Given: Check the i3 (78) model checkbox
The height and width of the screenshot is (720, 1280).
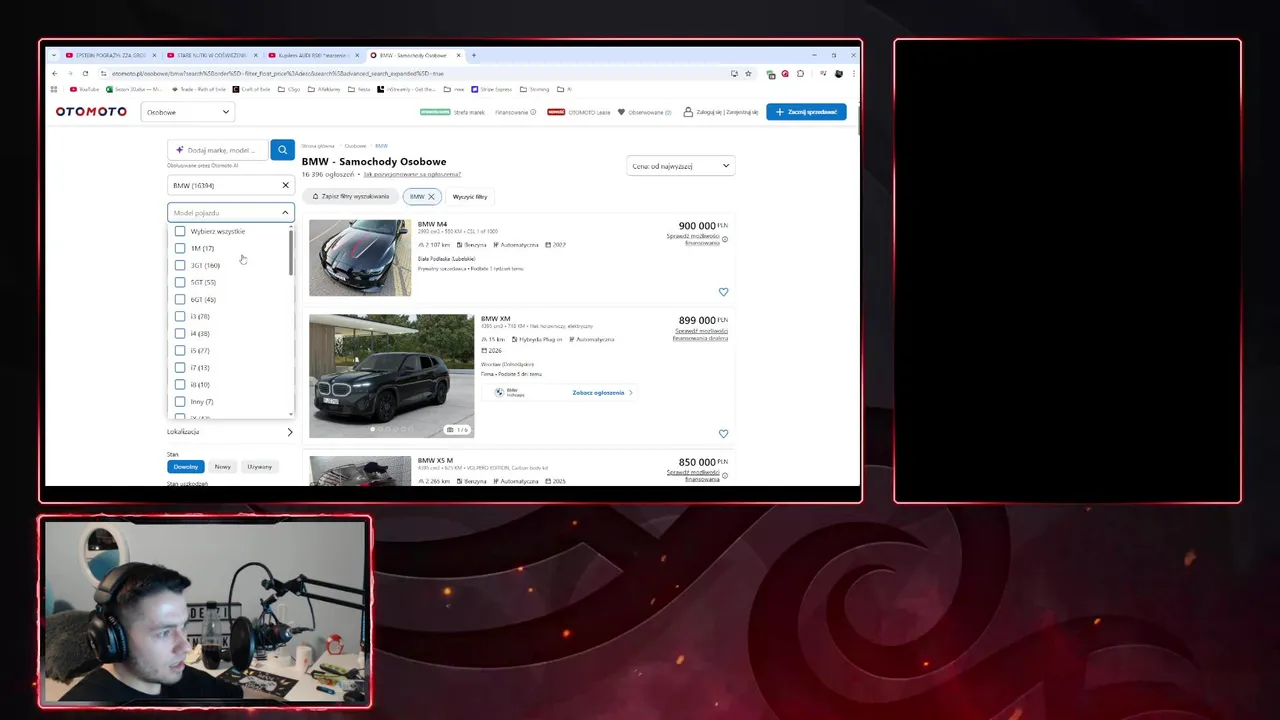Looking at the screenshot, I should [x=180, y=316].
